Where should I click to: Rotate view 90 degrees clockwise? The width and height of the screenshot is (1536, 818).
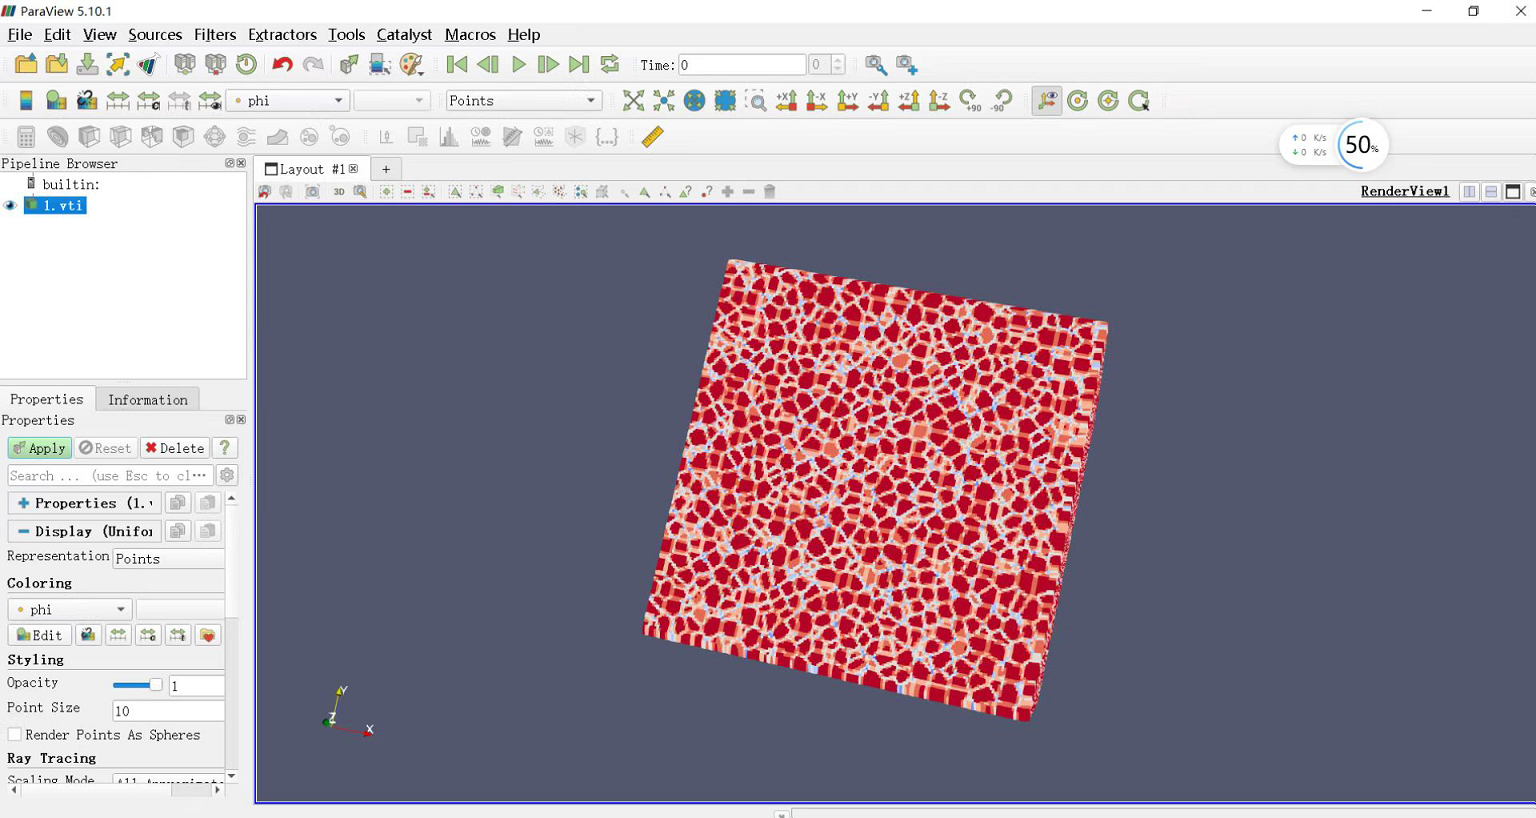pyautogui.click(x=970, y=101)
